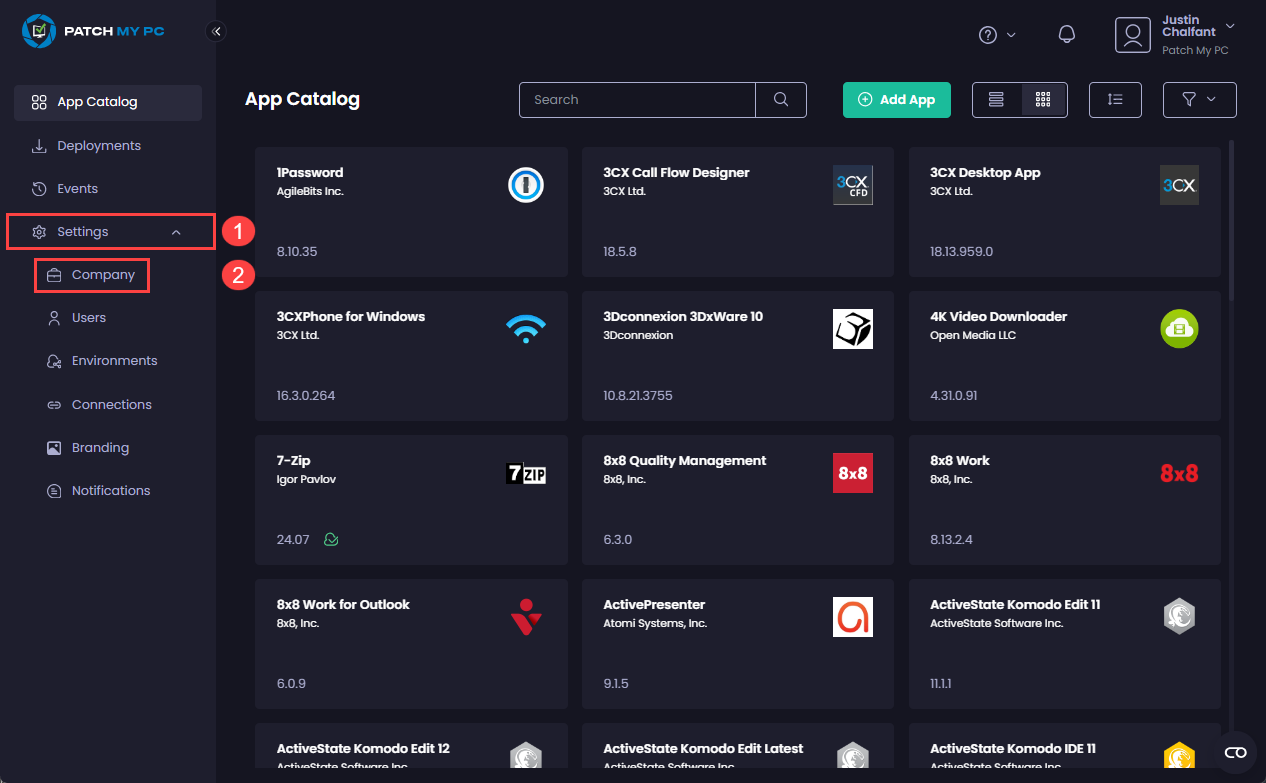This screenshot has height=783, width=1266.
Task: Select Company under Settings
Action: click(103, 275)
